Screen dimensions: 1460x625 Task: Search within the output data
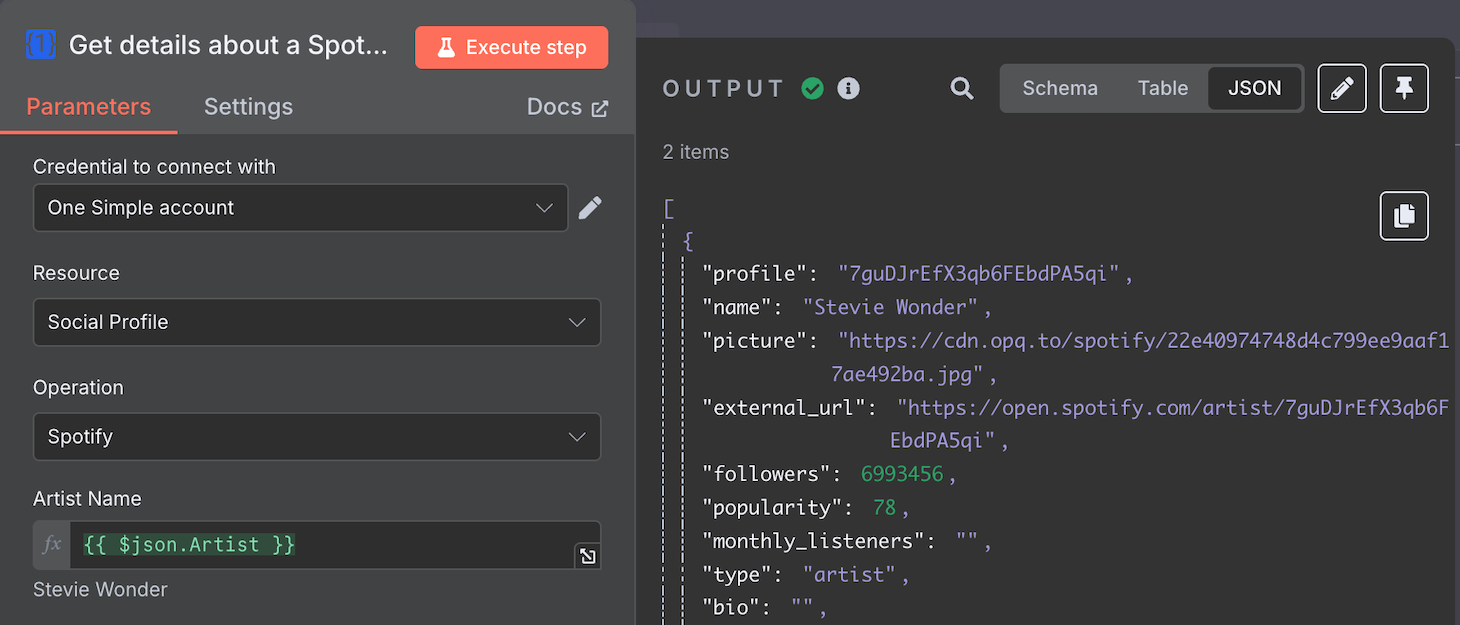pyautogui.click(x=961, y=88)
